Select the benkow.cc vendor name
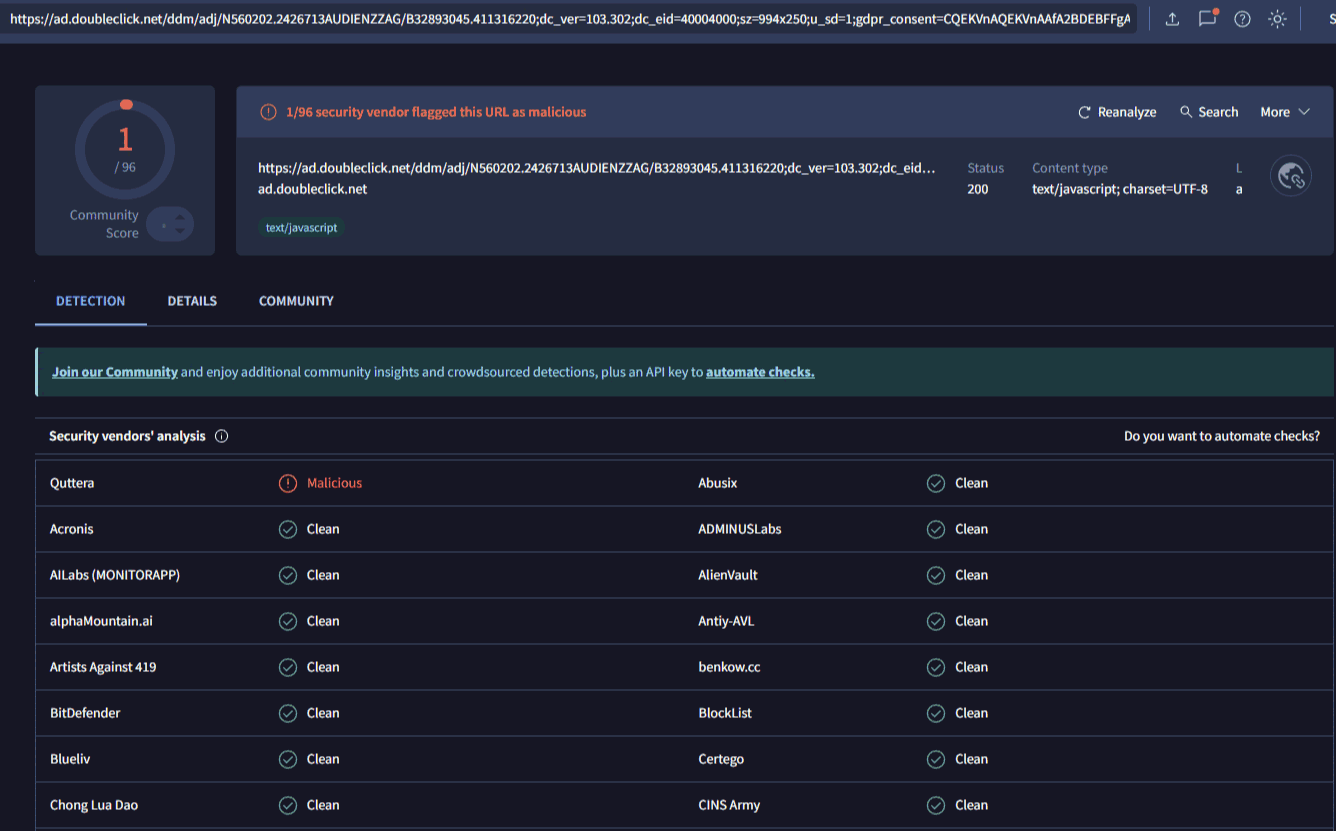The image size is (1336, 831). pyautogui.click(x=729, y=667)
